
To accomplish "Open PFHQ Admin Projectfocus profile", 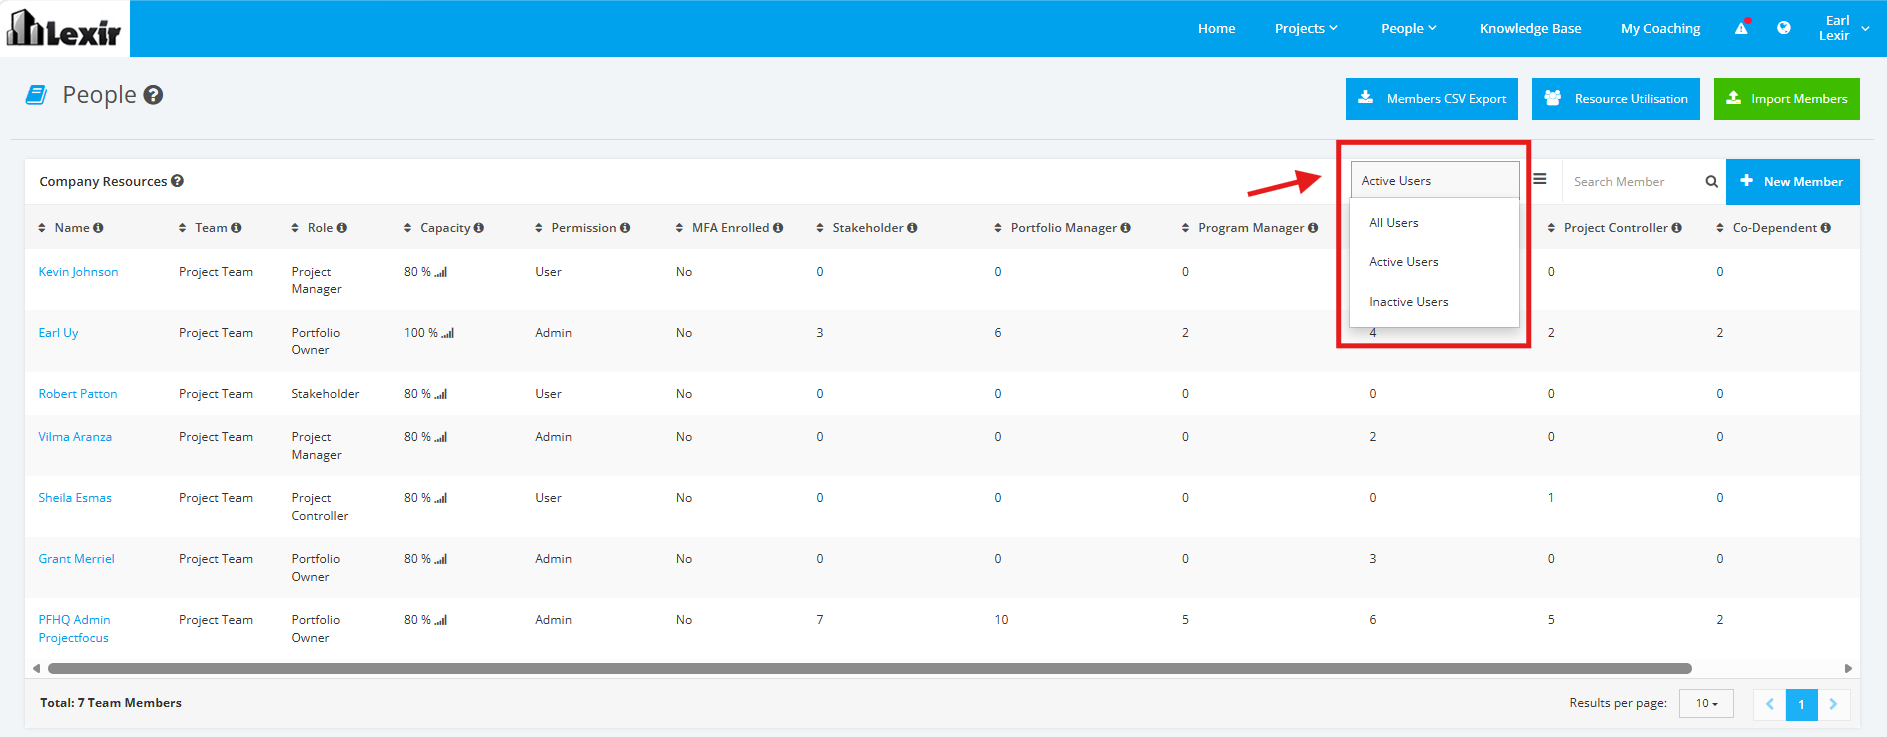I will (74, 629).
